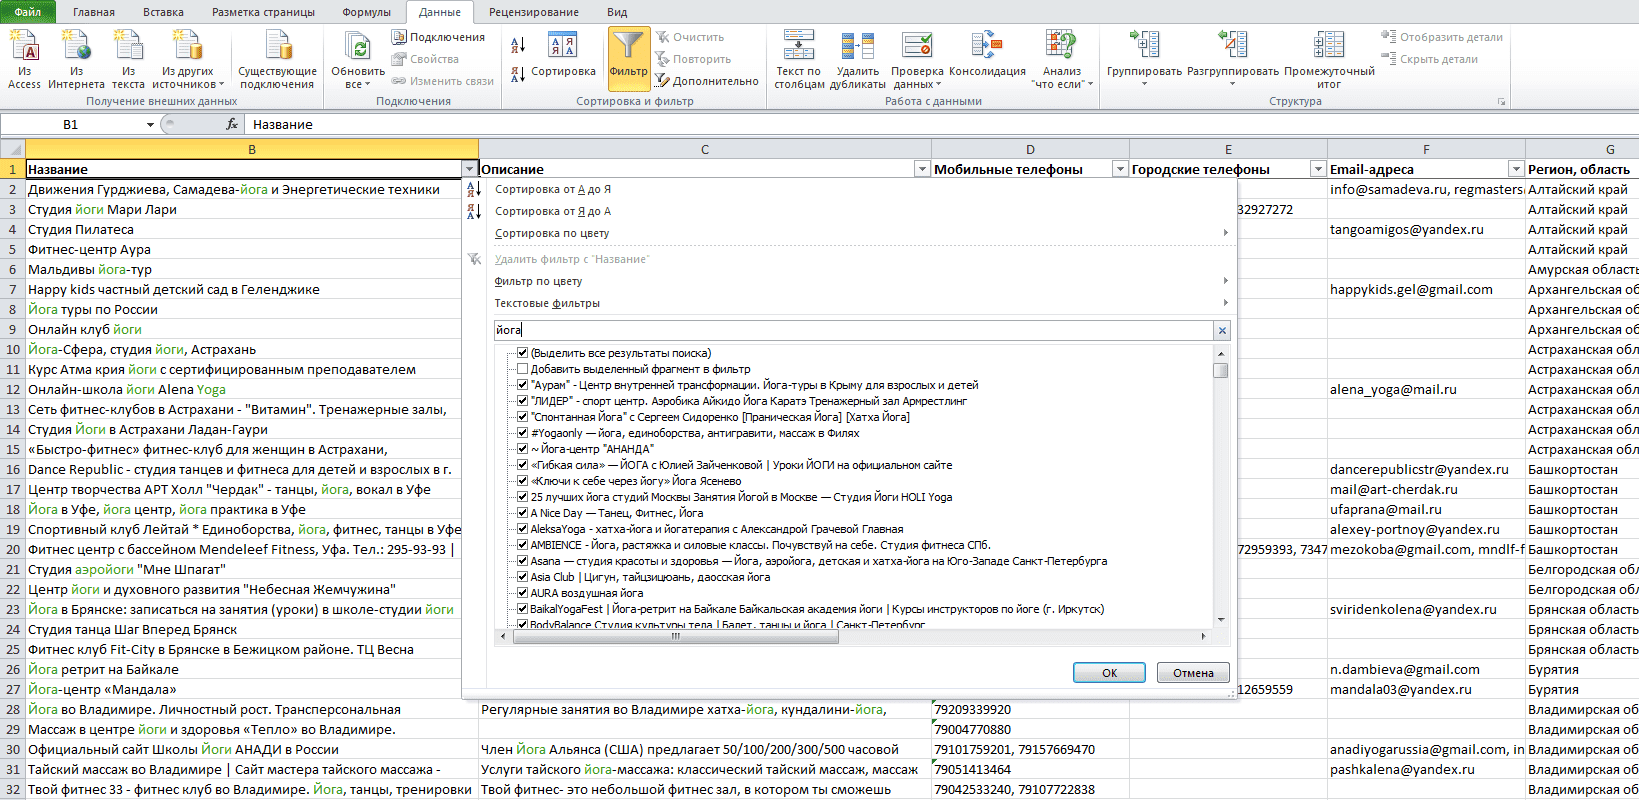Confirm the filter with OK button
Screen dimensions: 1639x800
(1109, 673)
